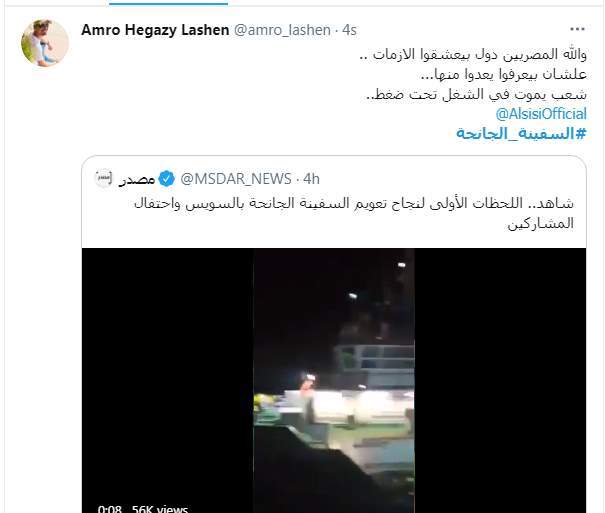Play the ship video in quoted tweet

click(x=334, y=380)
